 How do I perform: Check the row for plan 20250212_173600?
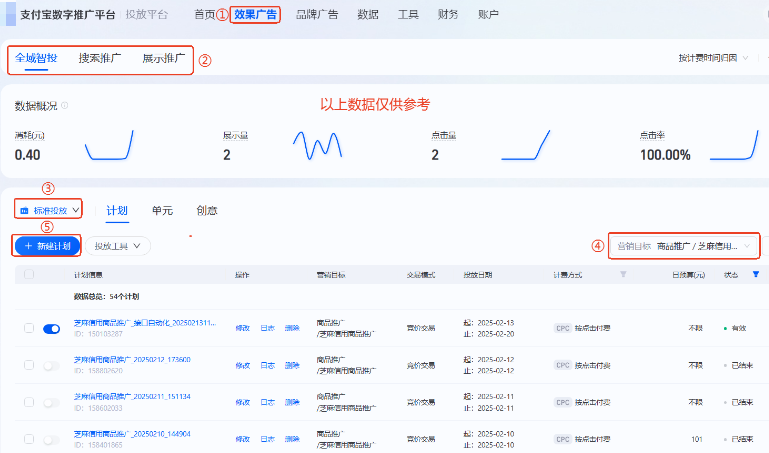pyautogui.click(x=29, y=365)
